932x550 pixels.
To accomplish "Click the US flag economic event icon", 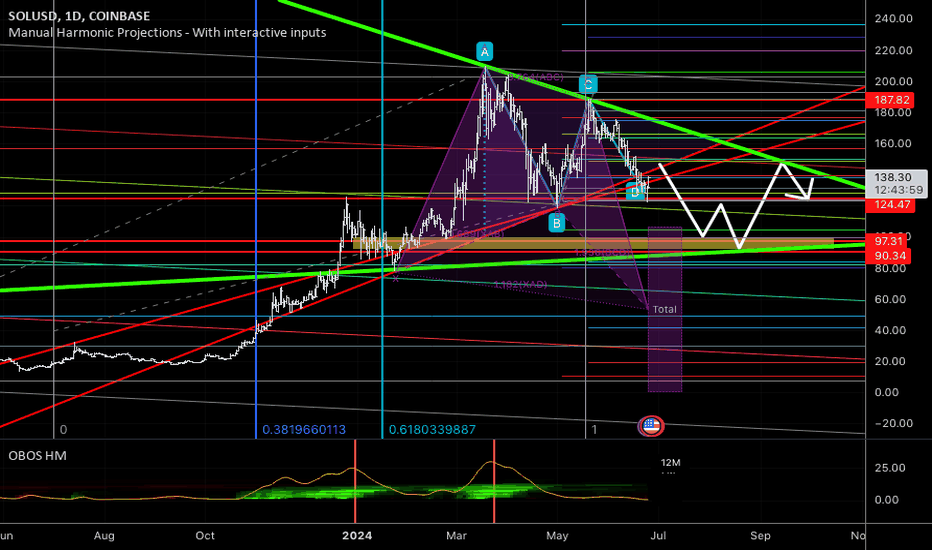I will point(651,426).
